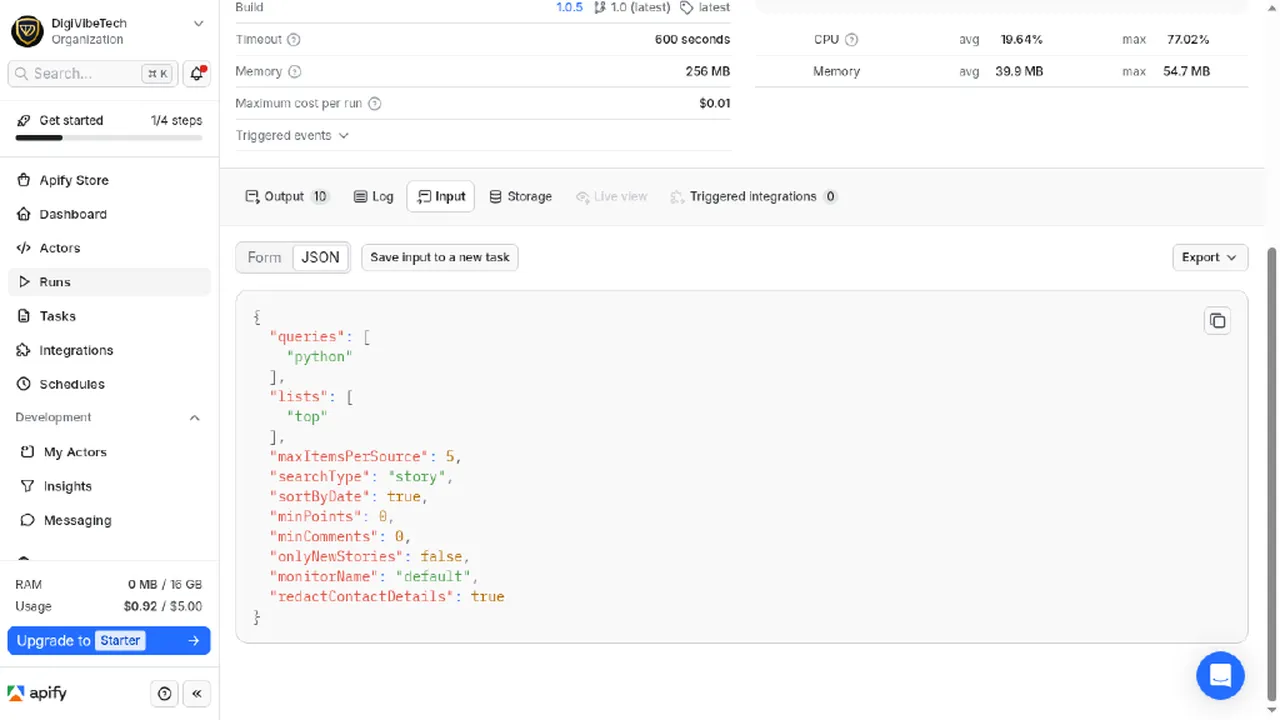Click the Timeout info icon

[294, 40]
